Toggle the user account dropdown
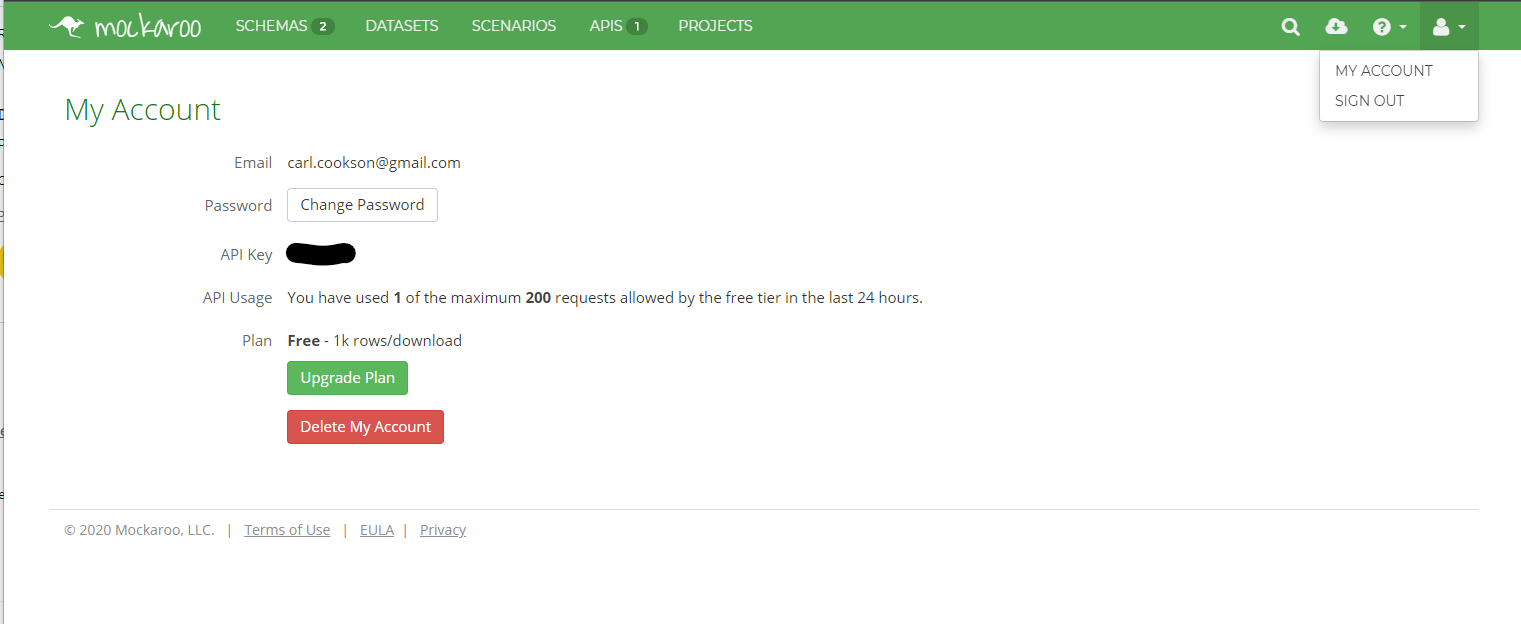1521x624 pixels. 1449,27
